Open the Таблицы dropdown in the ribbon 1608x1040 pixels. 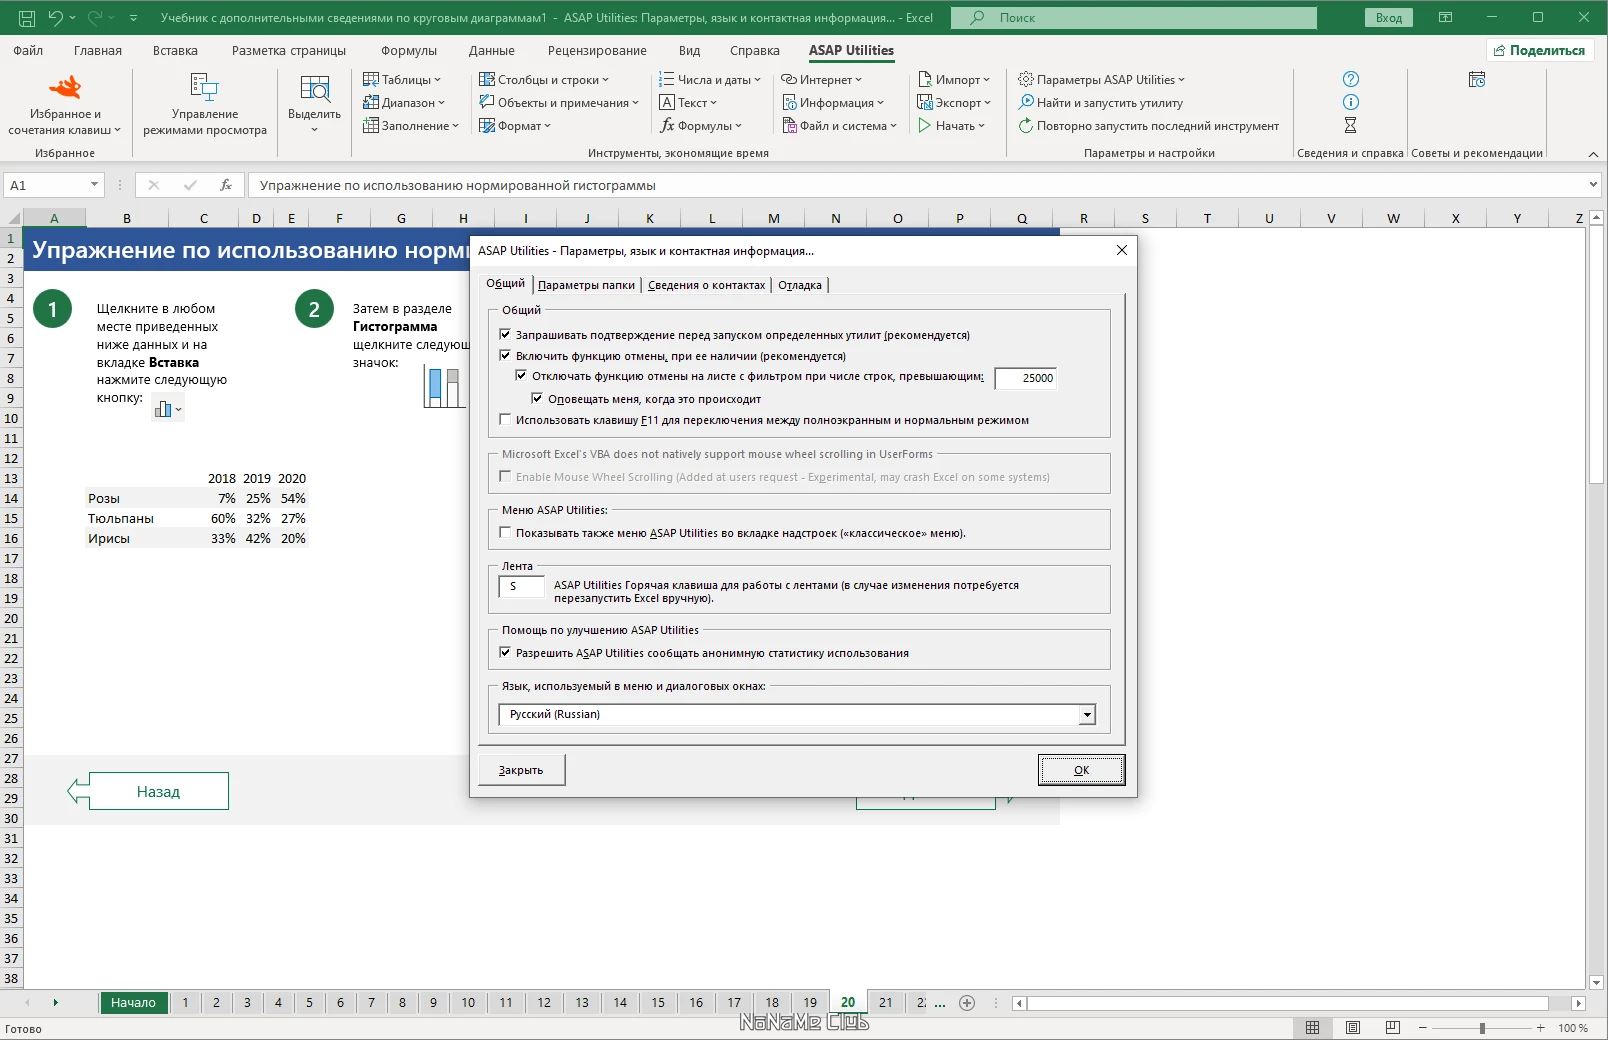coord(401,79)
